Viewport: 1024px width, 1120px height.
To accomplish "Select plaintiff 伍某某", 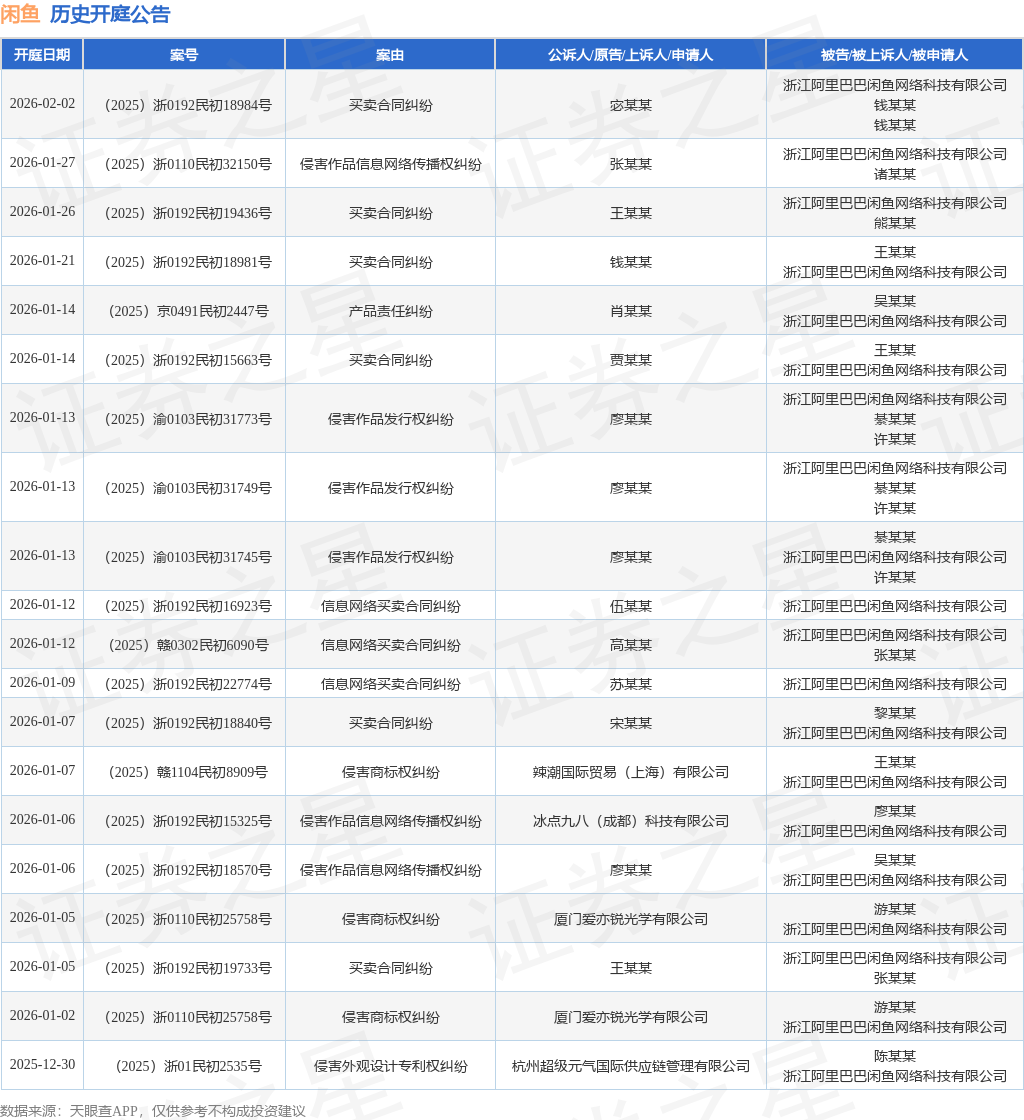I will (631, 606).
